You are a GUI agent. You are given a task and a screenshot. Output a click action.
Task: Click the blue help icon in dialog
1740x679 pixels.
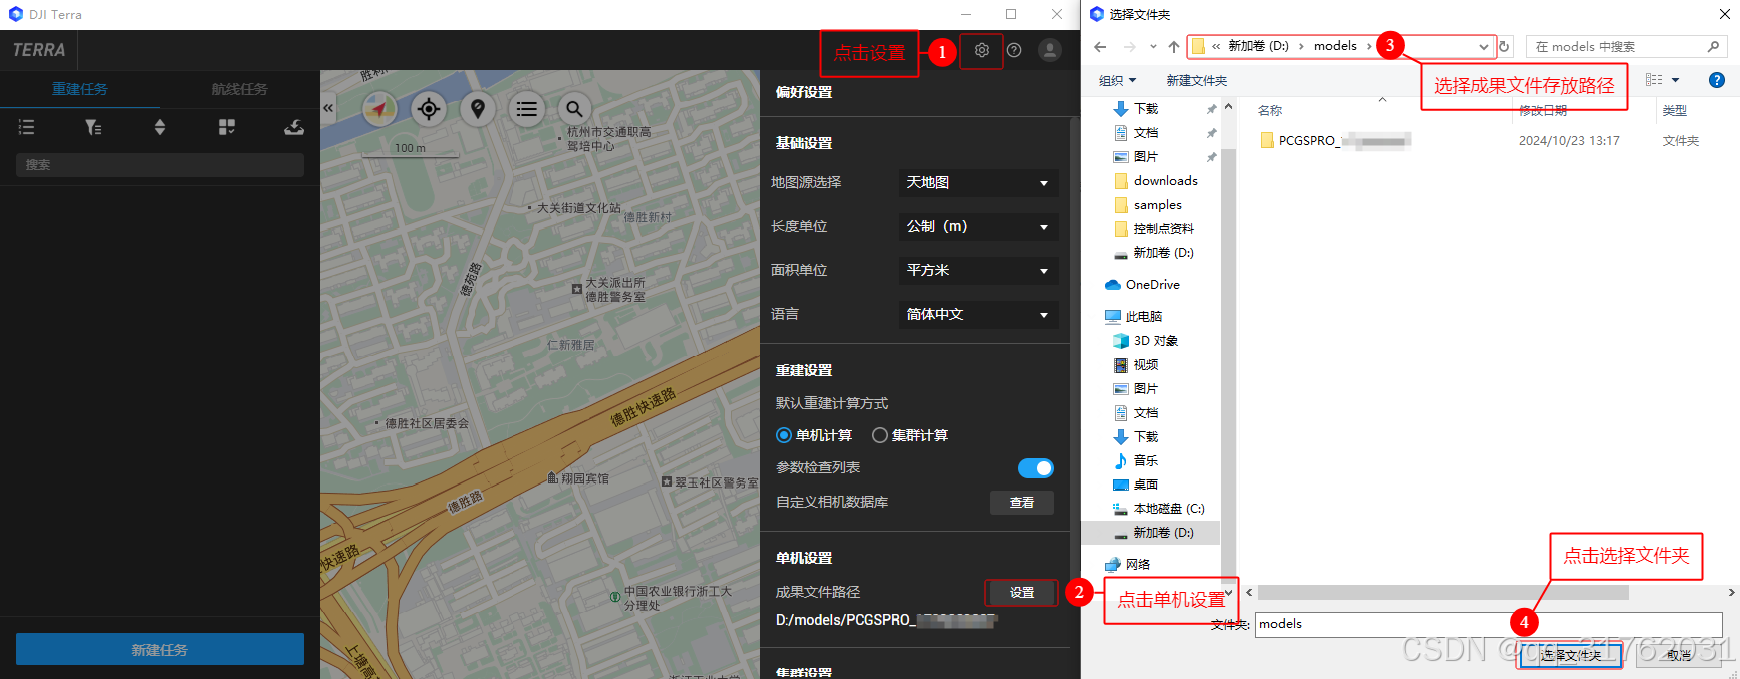click(x=1717, y=80)
